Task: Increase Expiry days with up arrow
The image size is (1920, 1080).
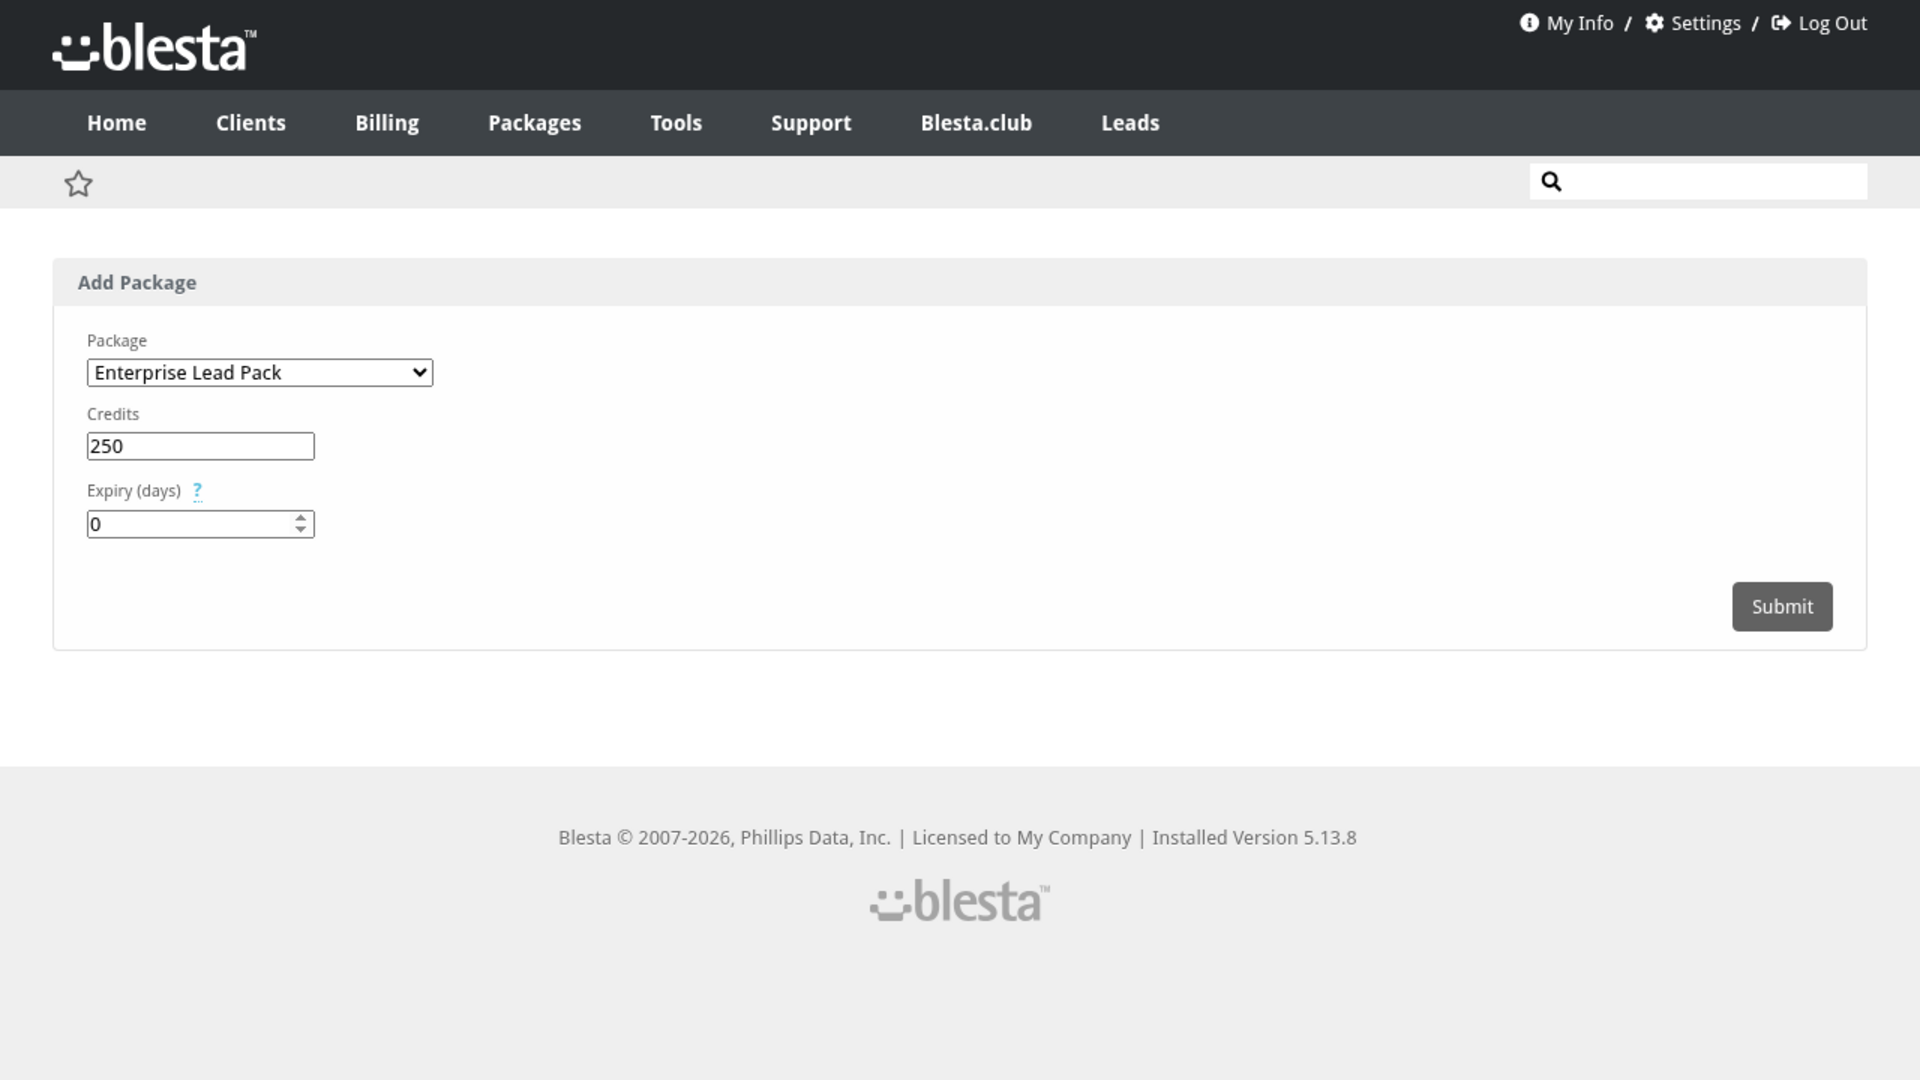Action: [x=301, y=518]
